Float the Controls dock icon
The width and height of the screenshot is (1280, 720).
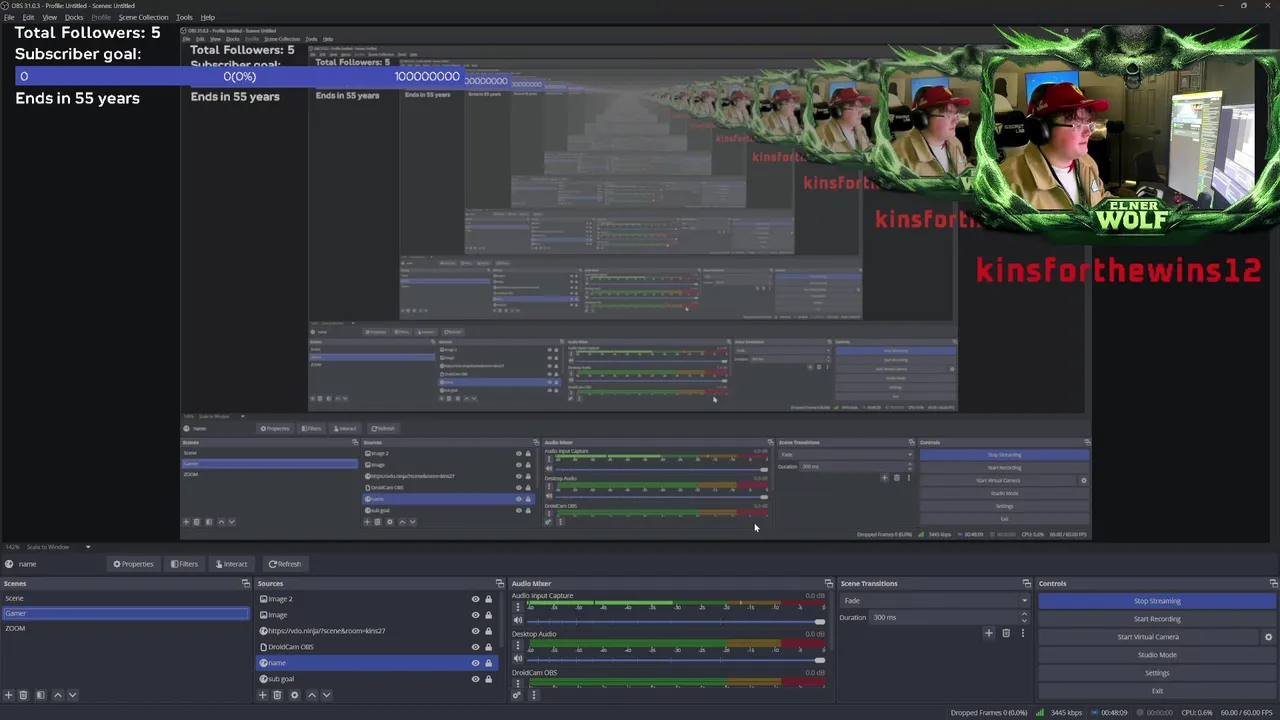coord(1273,583)
